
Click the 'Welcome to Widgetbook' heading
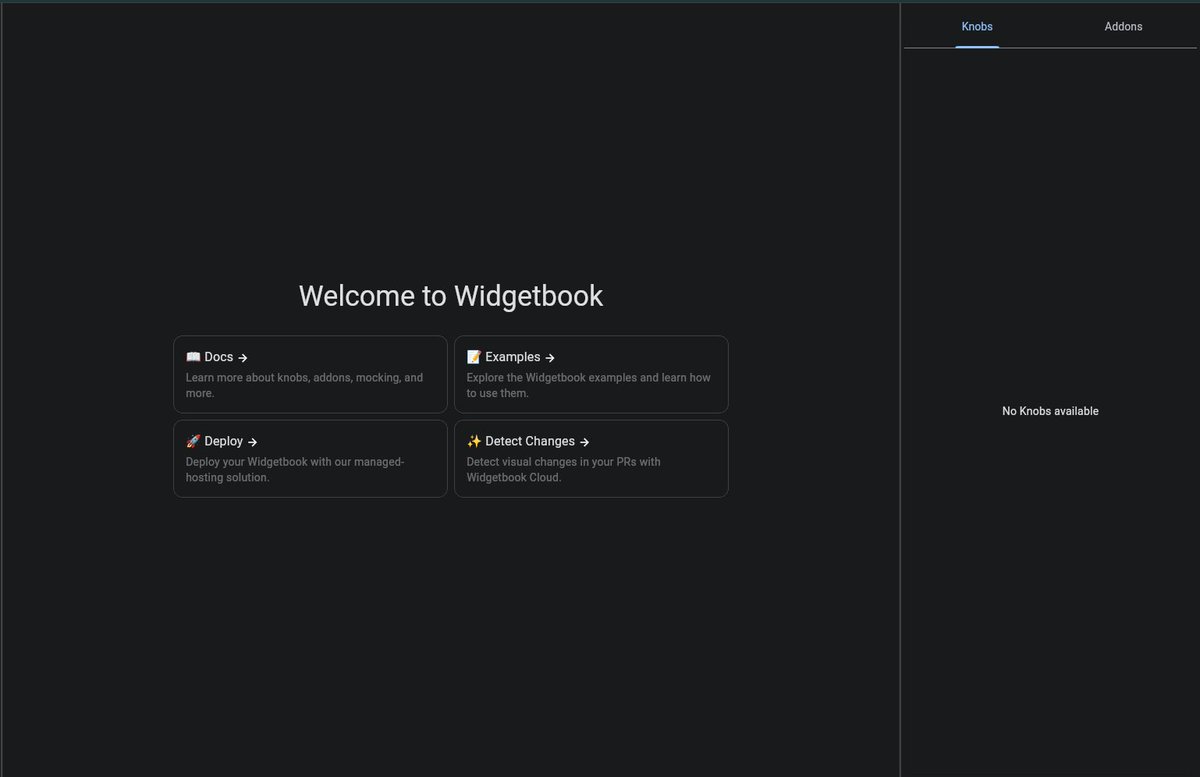[x=451, y=296]
